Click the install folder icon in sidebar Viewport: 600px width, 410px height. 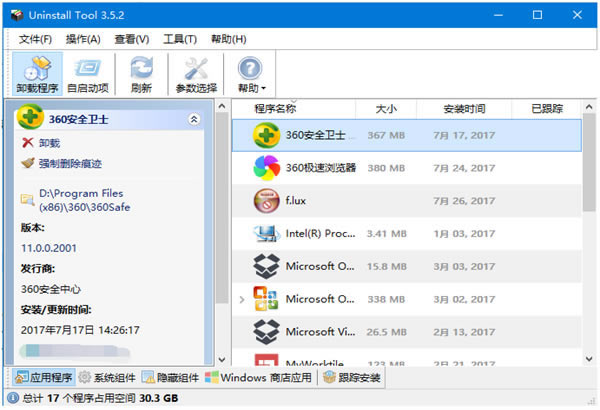pos(27,199)
